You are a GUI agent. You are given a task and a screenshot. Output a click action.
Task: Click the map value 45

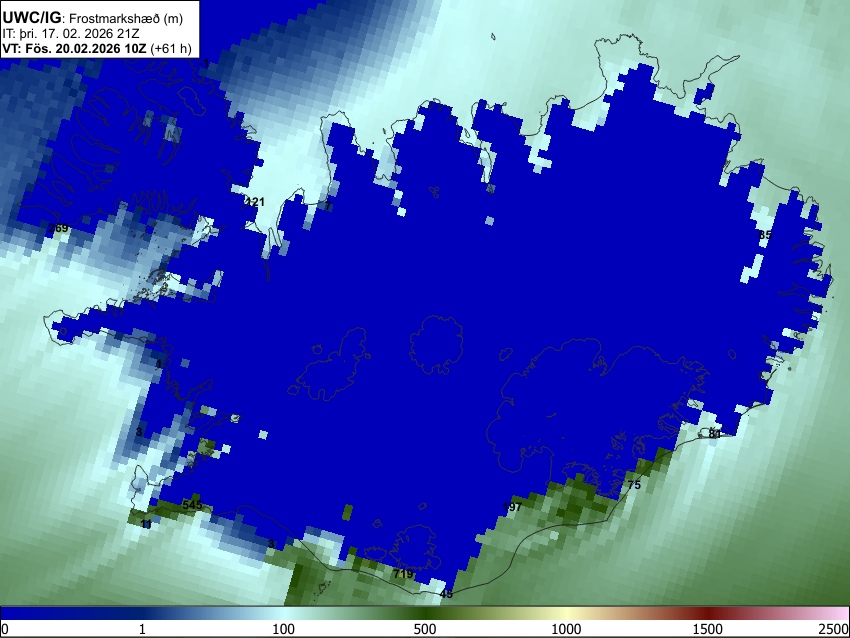446,594
